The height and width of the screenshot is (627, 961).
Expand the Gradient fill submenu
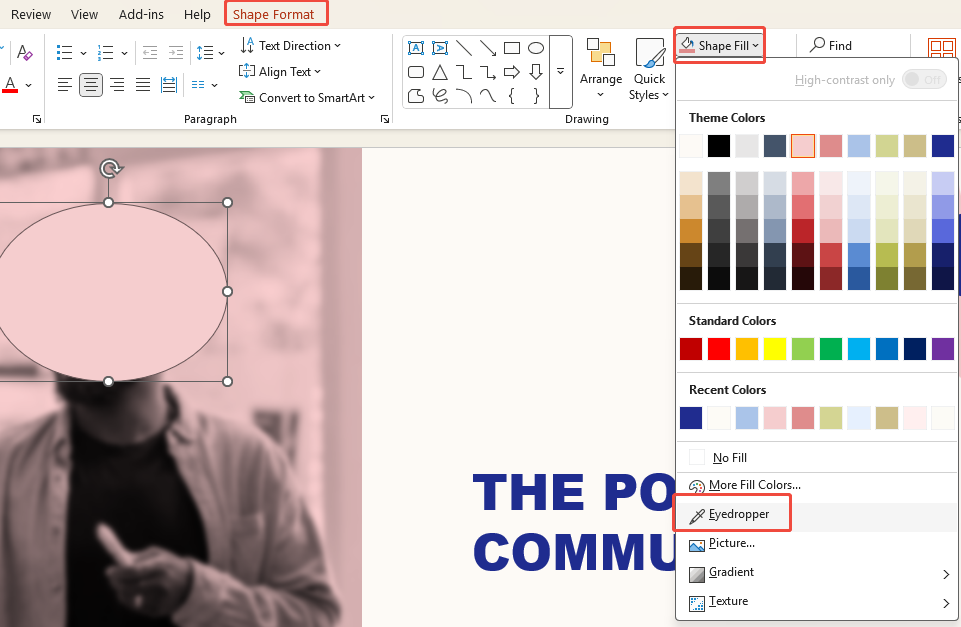(x=817, y=572)
